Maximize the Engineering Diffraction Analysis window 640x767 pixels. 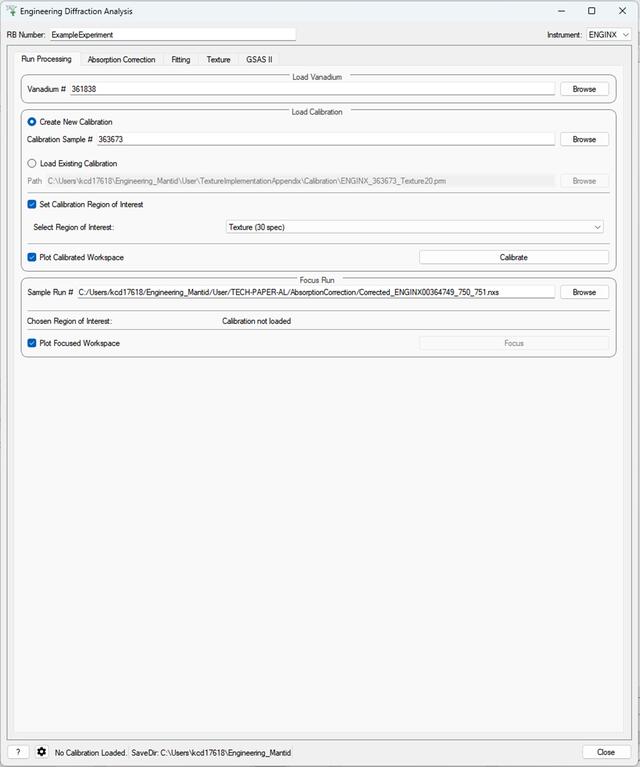[592, 11]
